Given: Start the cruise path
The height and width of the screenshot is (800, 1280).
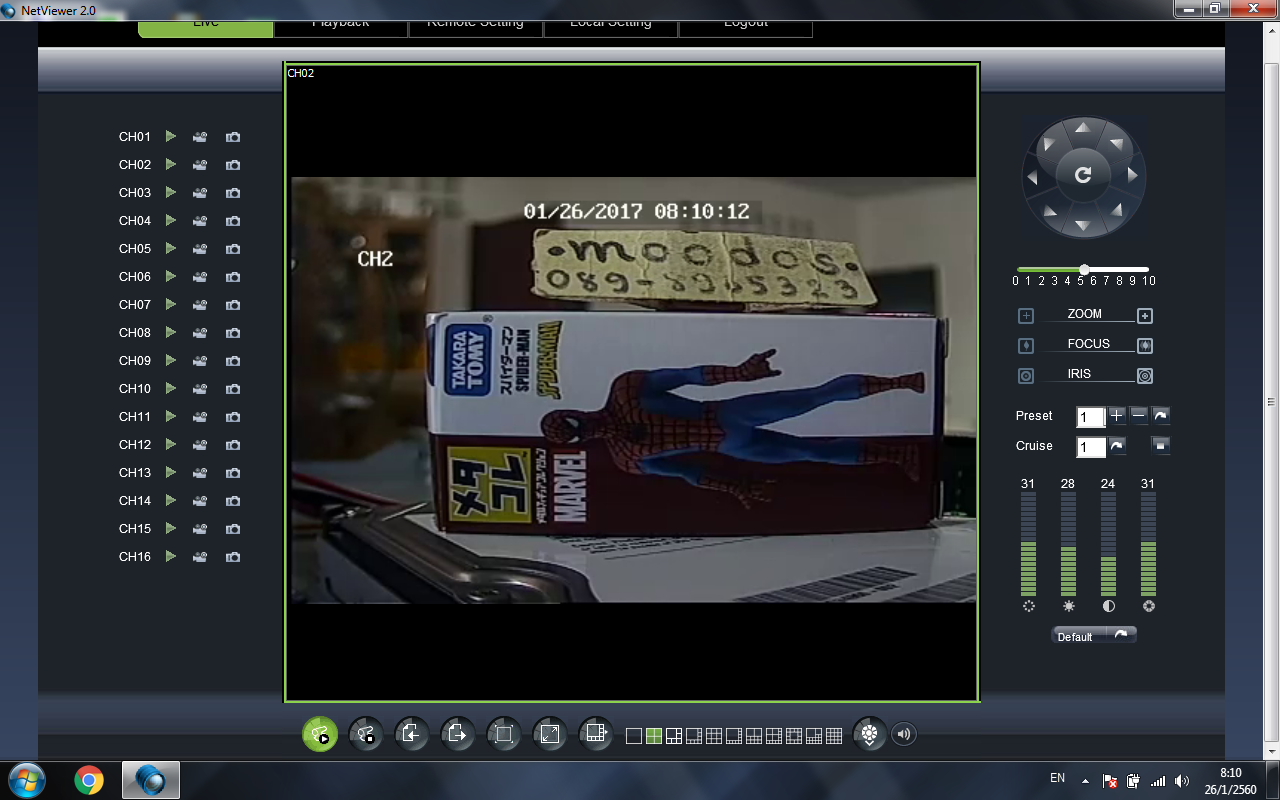Looking at the screenshot, I should (x=1117, y=445).
